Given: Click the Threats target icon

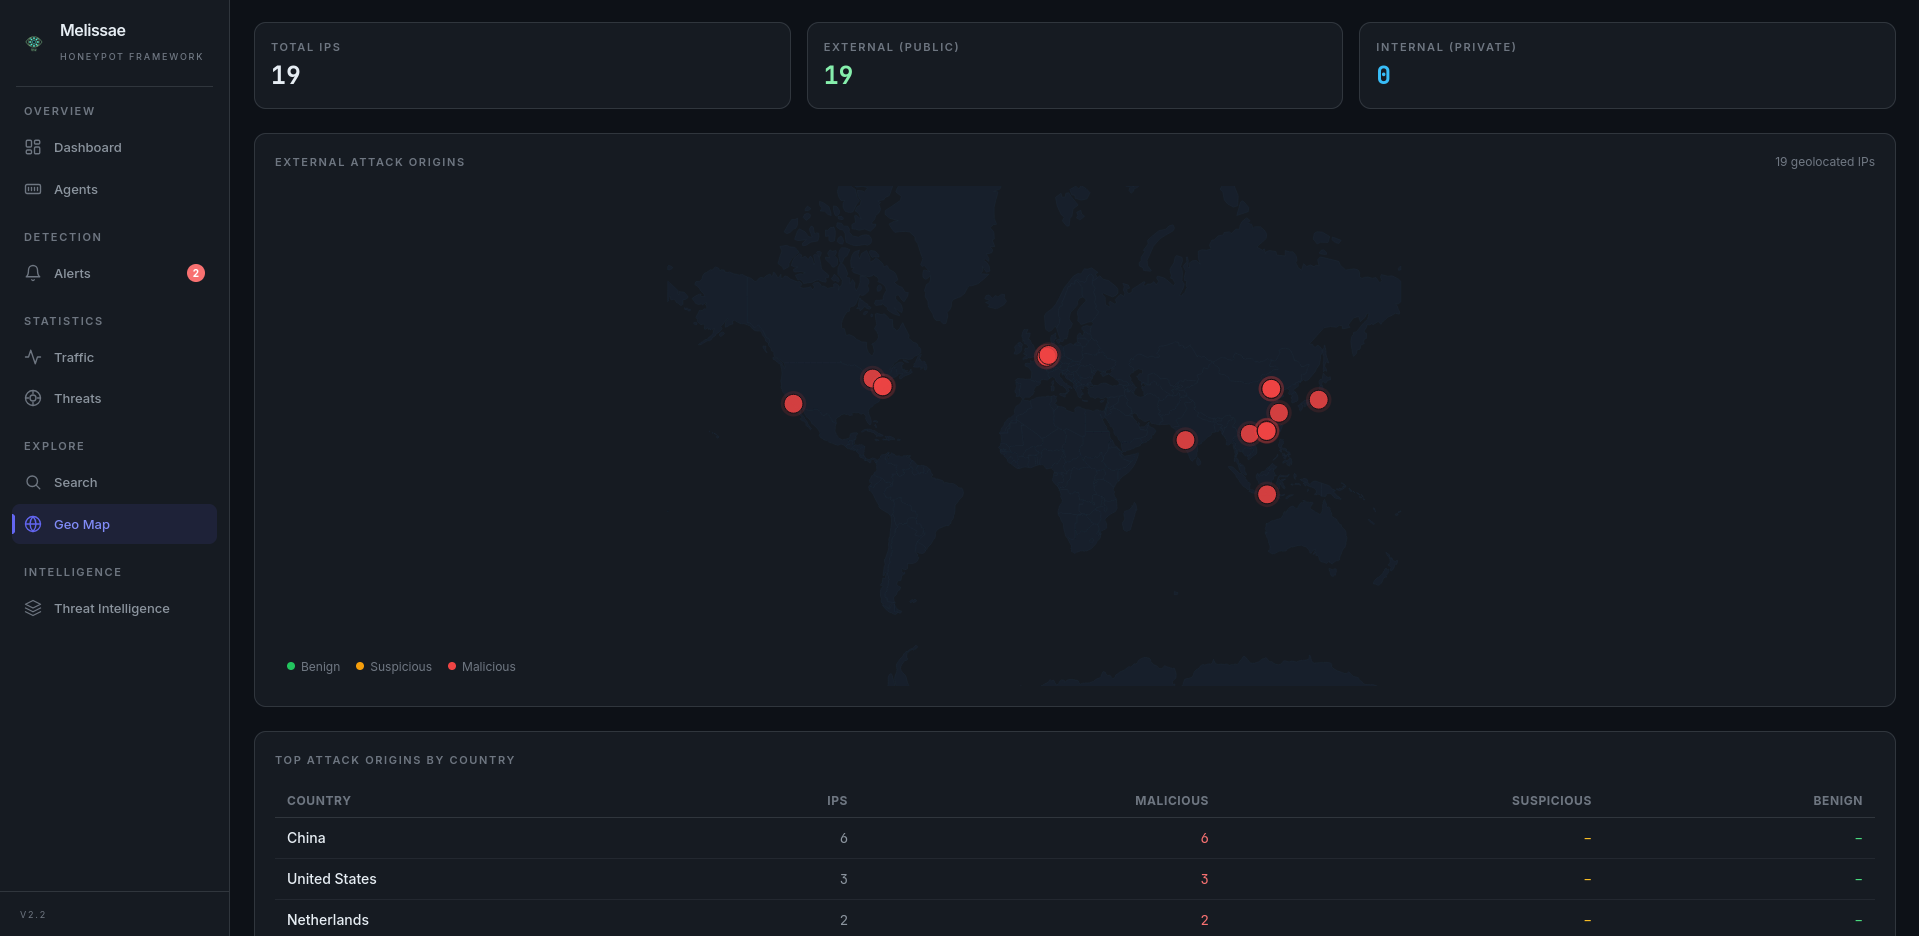Looking at the screenshot, I should click(33, 398).
